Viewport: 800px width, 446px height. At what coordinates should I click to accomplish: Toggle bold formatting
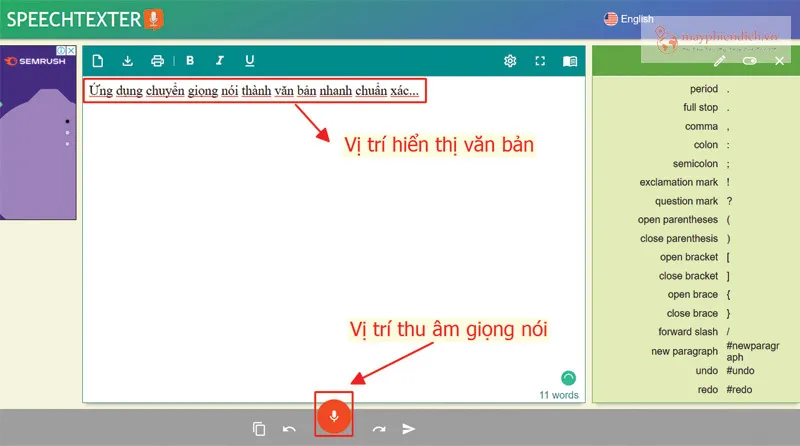coord(190,61)
